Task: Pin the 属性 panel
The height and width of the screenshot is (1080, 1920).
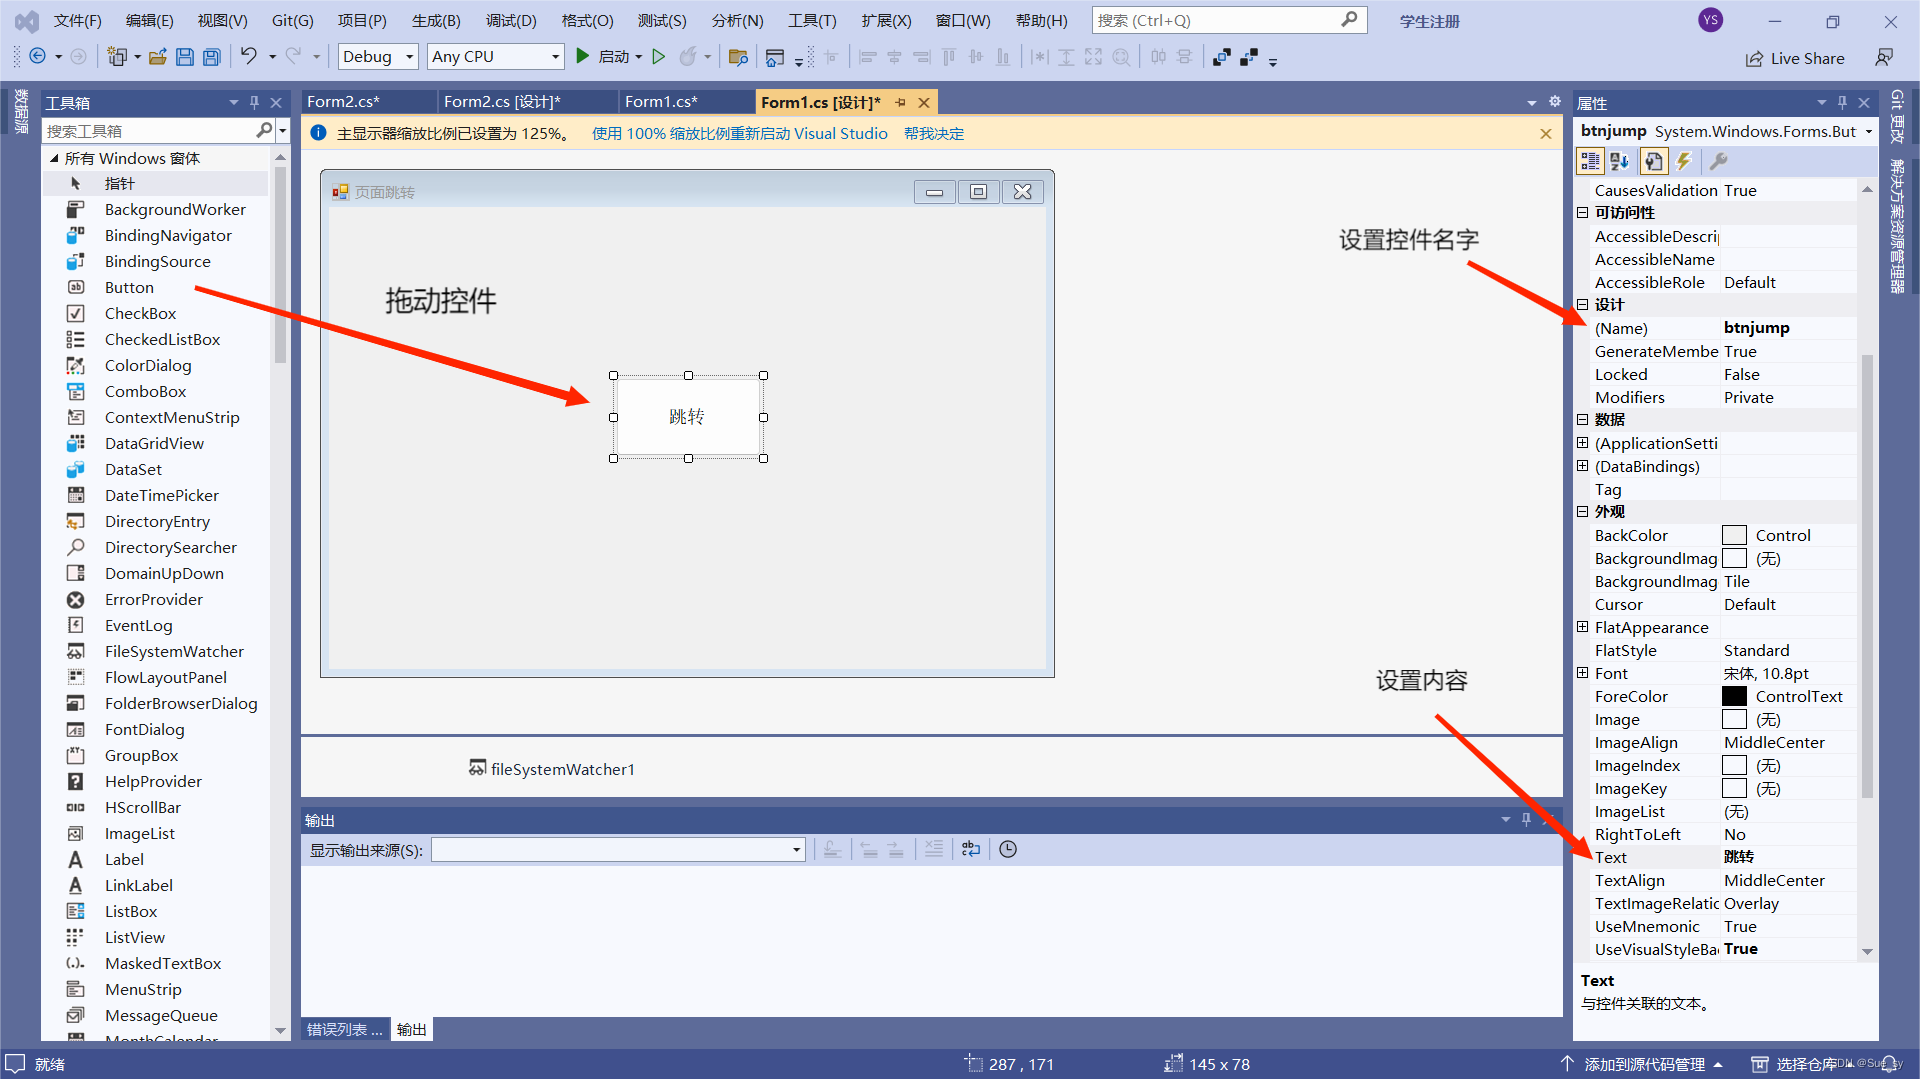Action: pyautogui.click(x=1841, y=101)
